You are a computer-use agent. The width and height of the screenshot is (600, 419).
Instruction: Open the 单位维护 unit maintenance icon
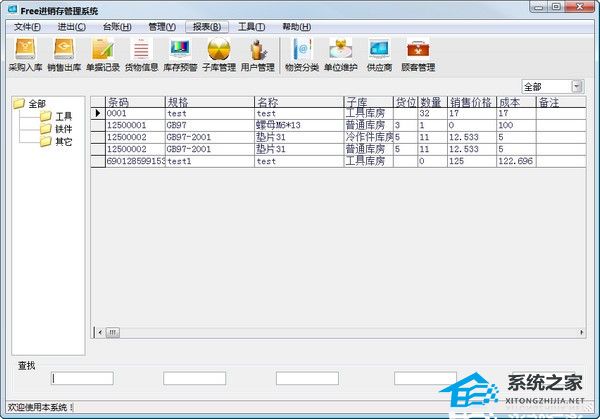coord(341,55)
